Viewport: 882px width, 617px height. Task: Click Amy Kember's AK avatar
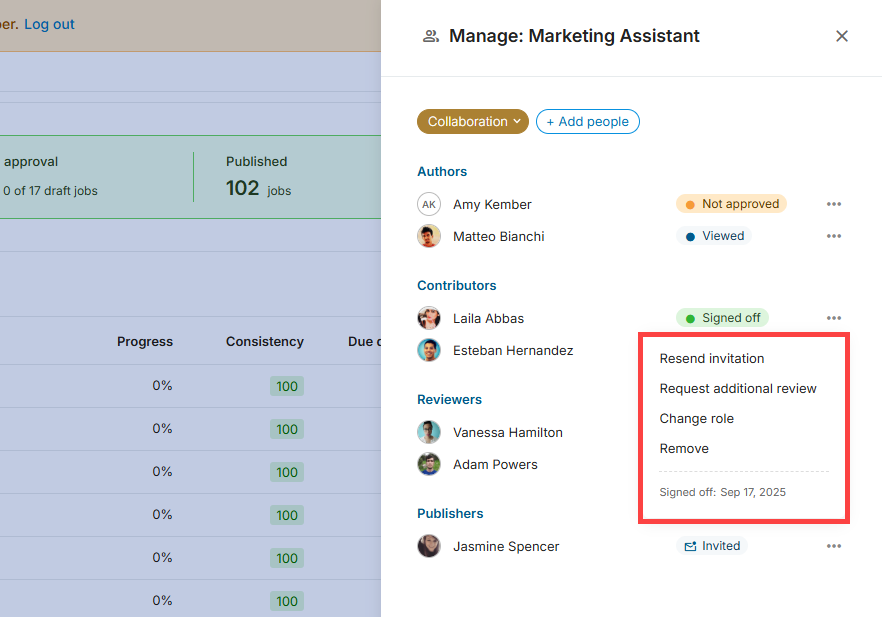429,204
